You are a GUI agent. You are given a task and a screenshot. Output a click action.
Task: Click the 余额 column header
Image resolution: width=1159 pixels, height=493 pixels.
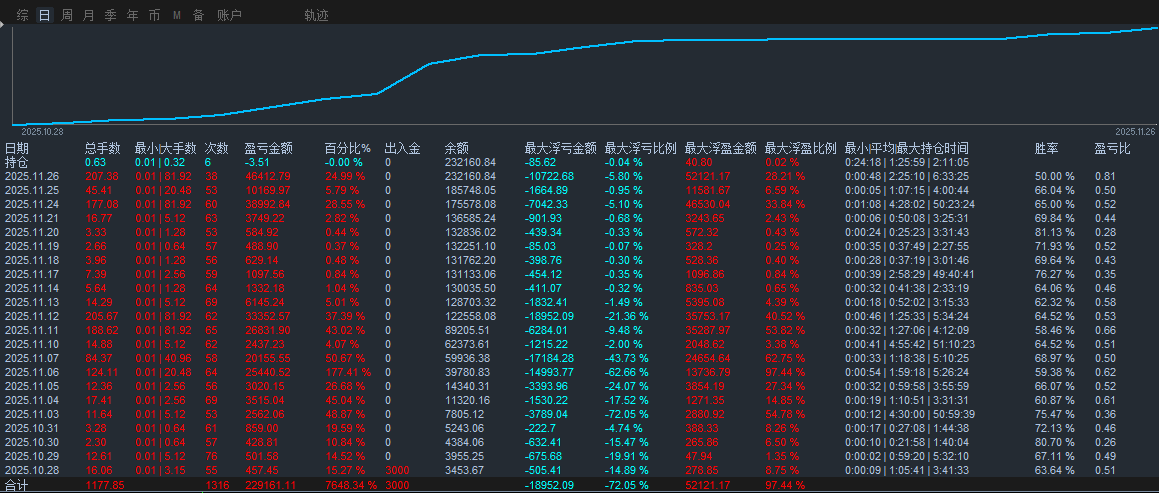[x=457, y=149]
